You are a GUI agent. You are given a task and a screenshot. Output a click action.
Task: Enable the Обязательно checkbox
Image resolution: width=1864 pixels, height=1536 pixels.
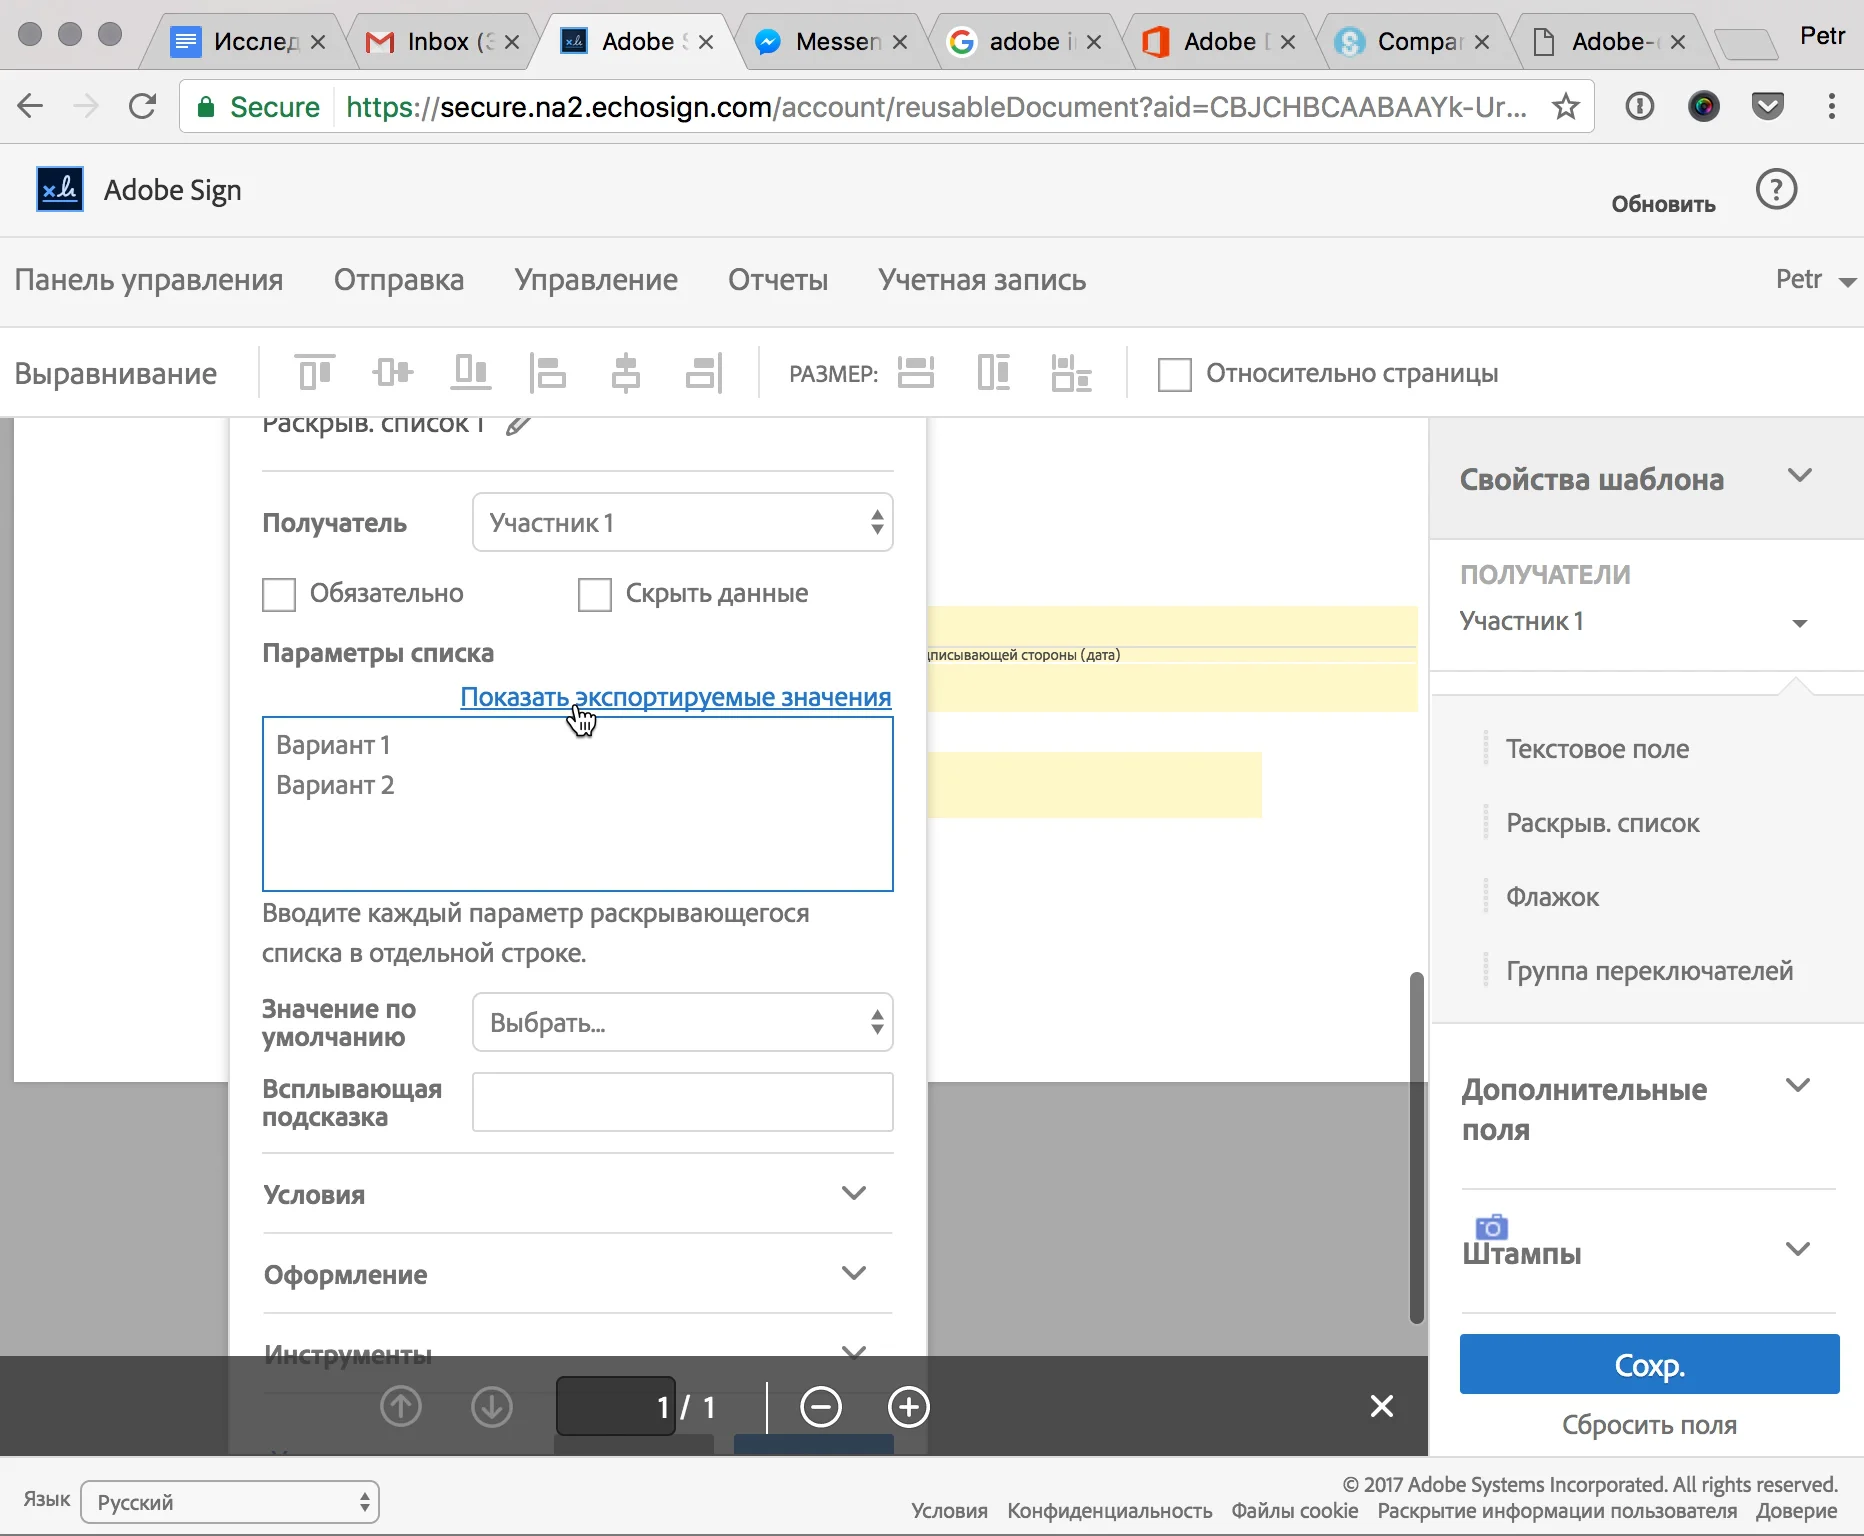click(279, 594)
